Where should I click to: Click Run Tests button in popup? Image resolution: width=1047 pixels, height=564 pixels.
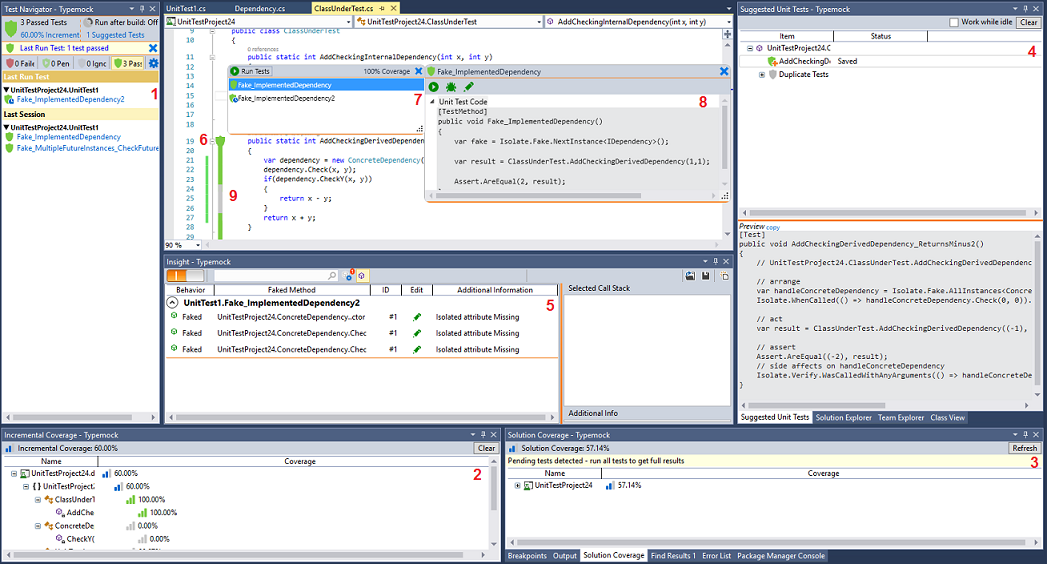tap(251, 72)
